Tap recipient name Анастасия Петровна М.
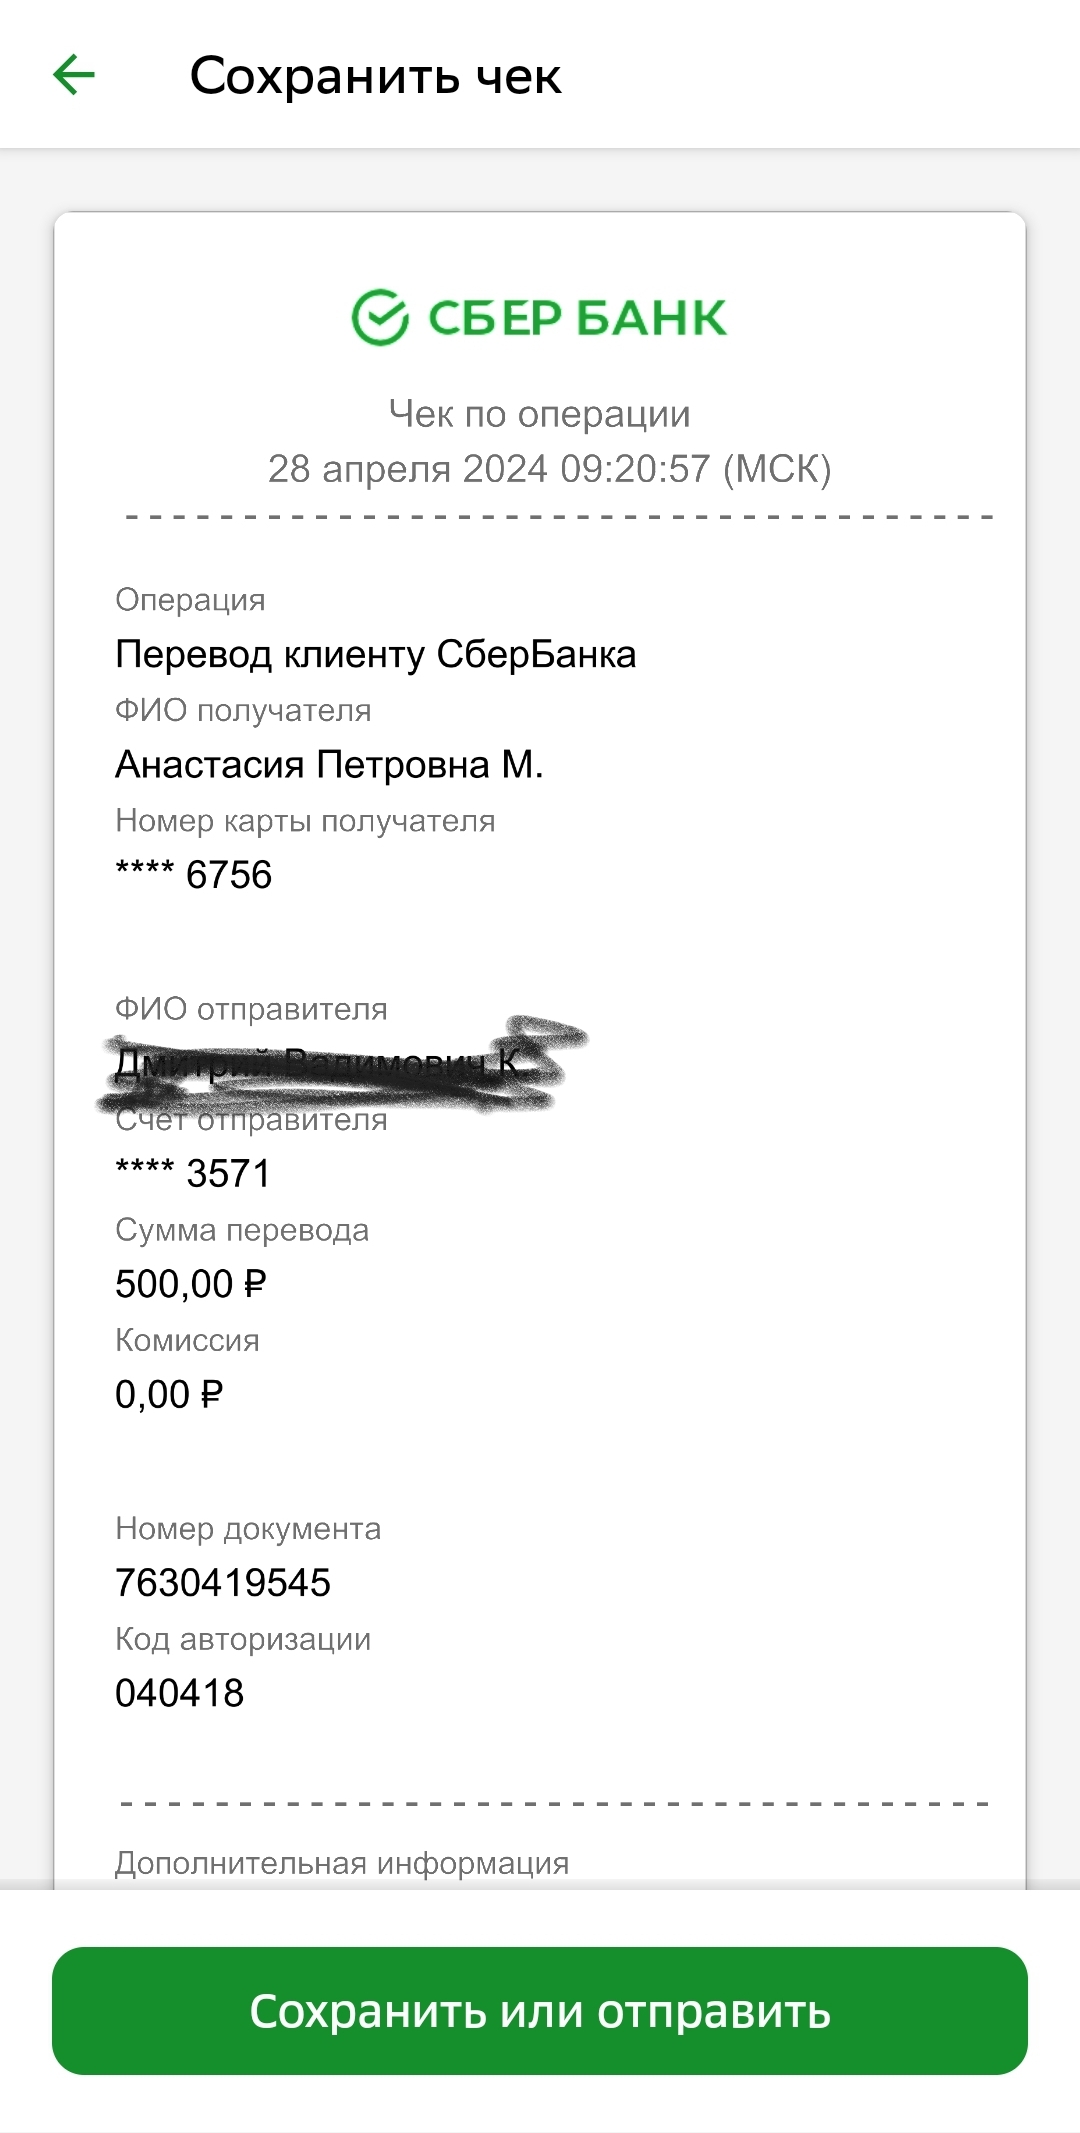This screenshot has width=1080, height=2133. [x=329, y=765]
